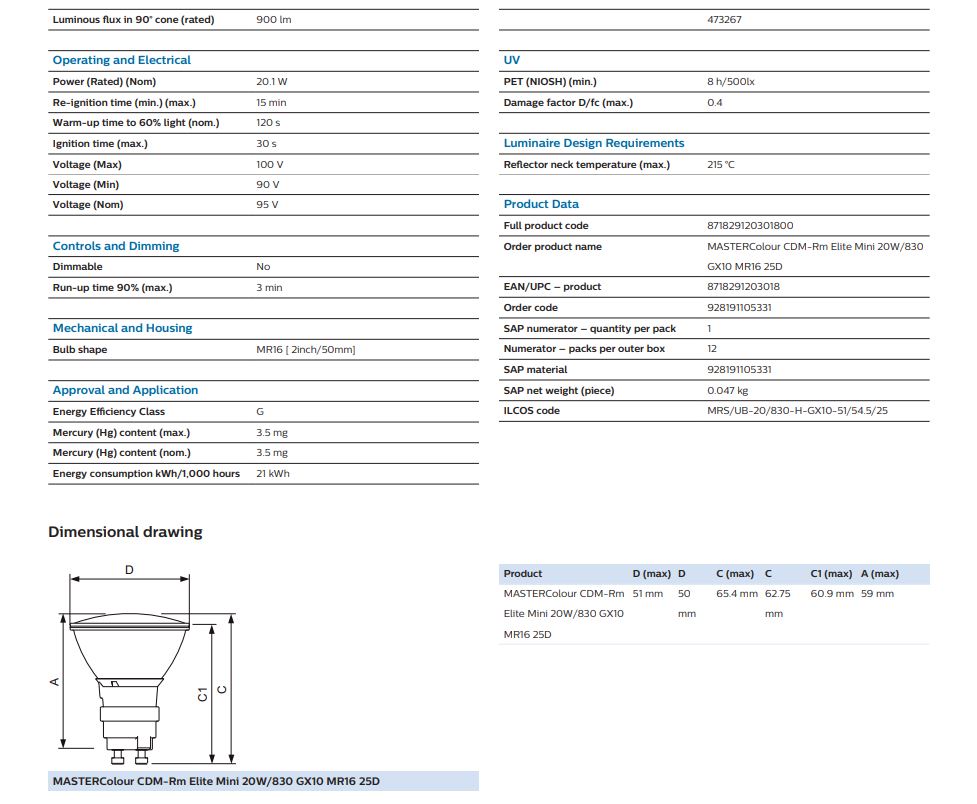
Task: Select the 'Damage factor D/fc (max.)' label
Action: coord(568,103)
